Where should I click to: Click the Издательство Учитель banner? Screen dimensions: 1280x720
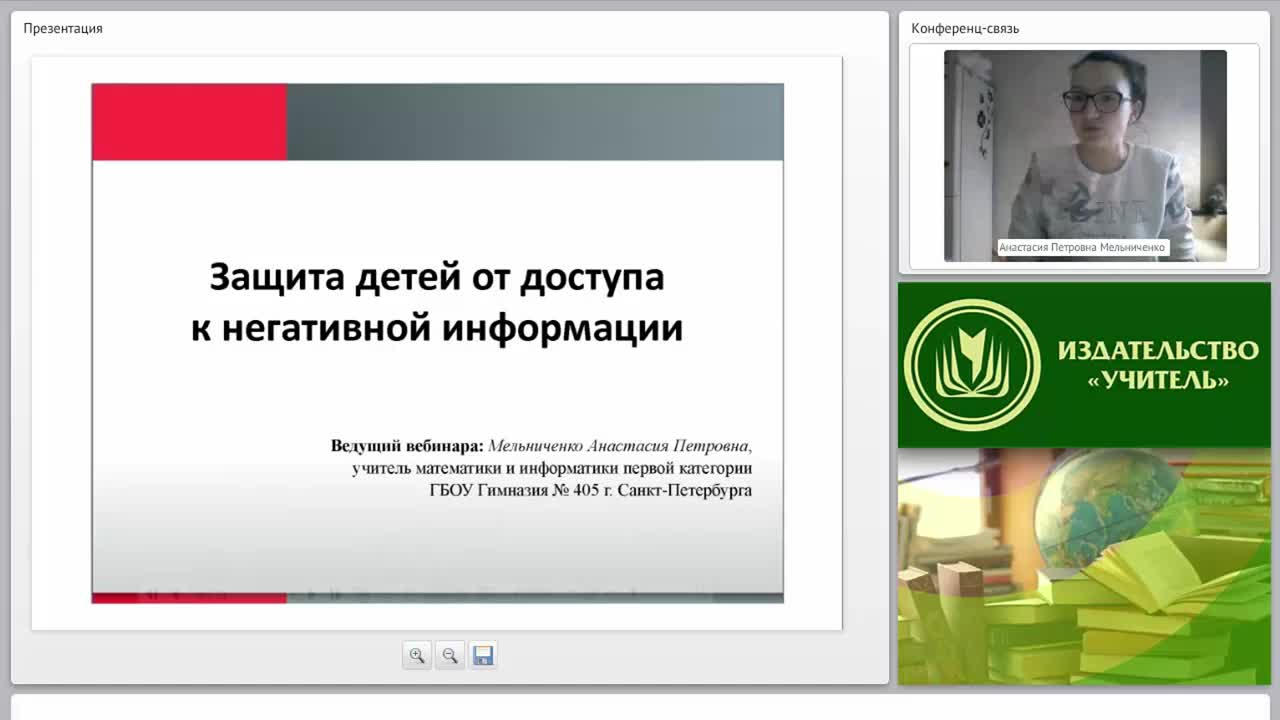click(1084, 365)
